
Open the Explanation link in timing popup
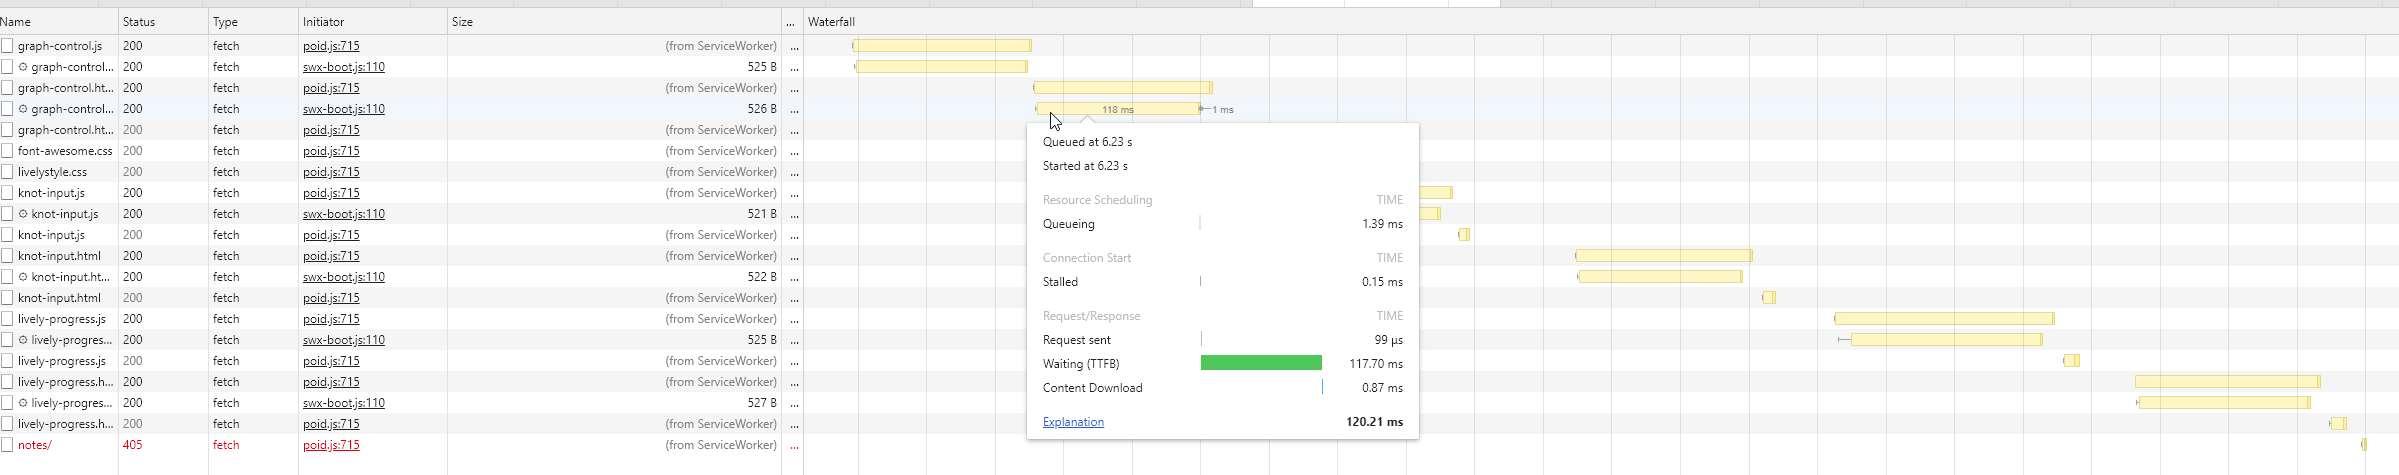tap(1073, 422)
